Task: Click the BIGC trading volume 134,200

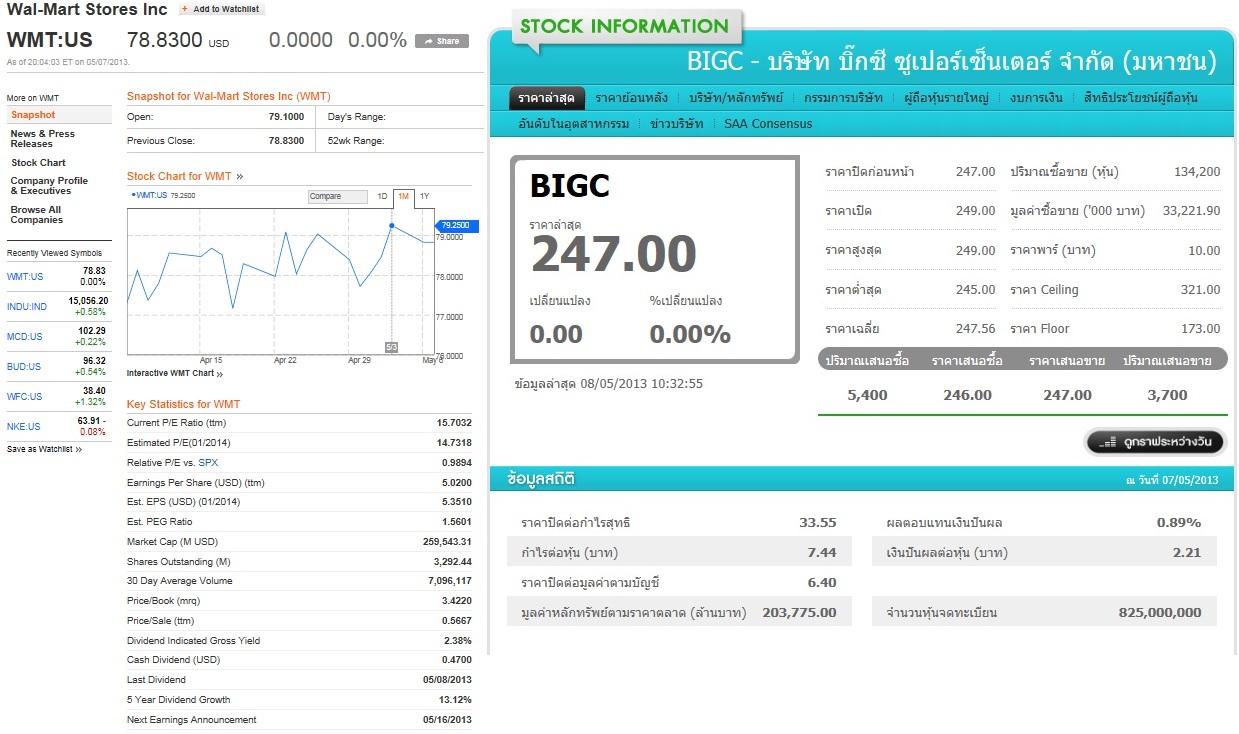Action: [1197, 172]
